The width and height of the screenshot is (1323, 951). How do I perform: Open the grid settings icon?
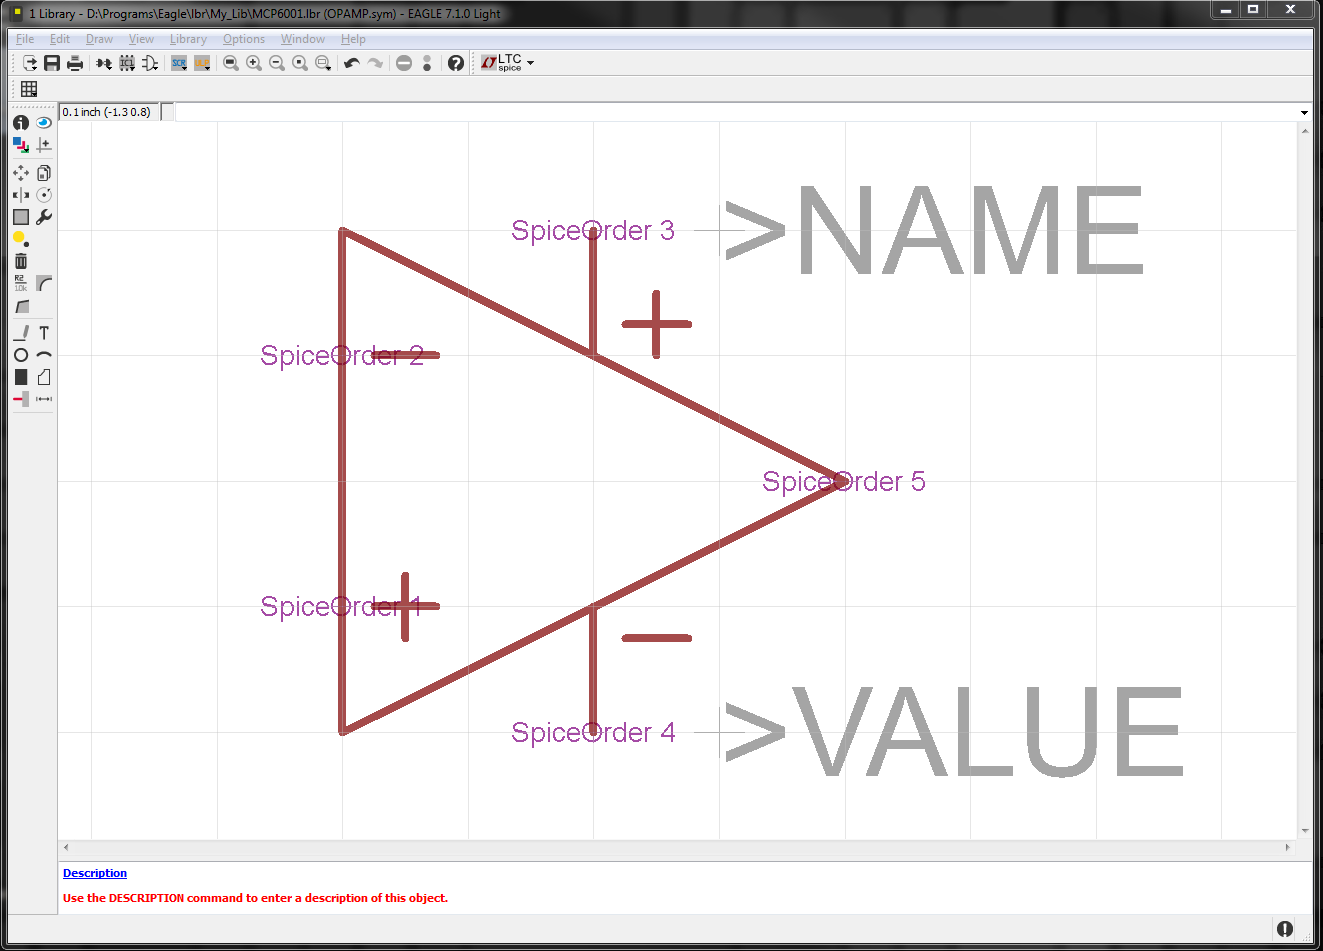click(29, 89)
